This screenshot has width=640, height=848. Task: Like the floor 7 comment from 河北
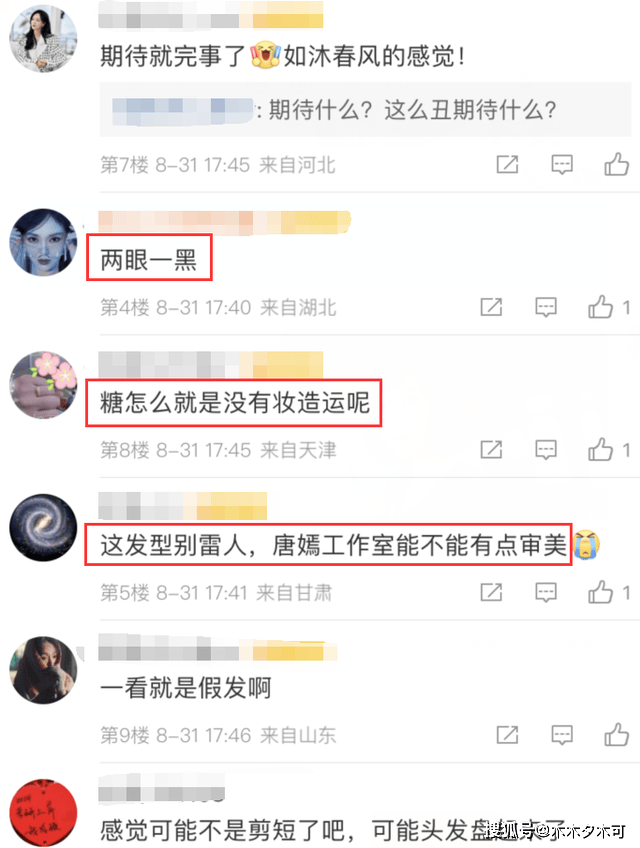tap(616, 164)
